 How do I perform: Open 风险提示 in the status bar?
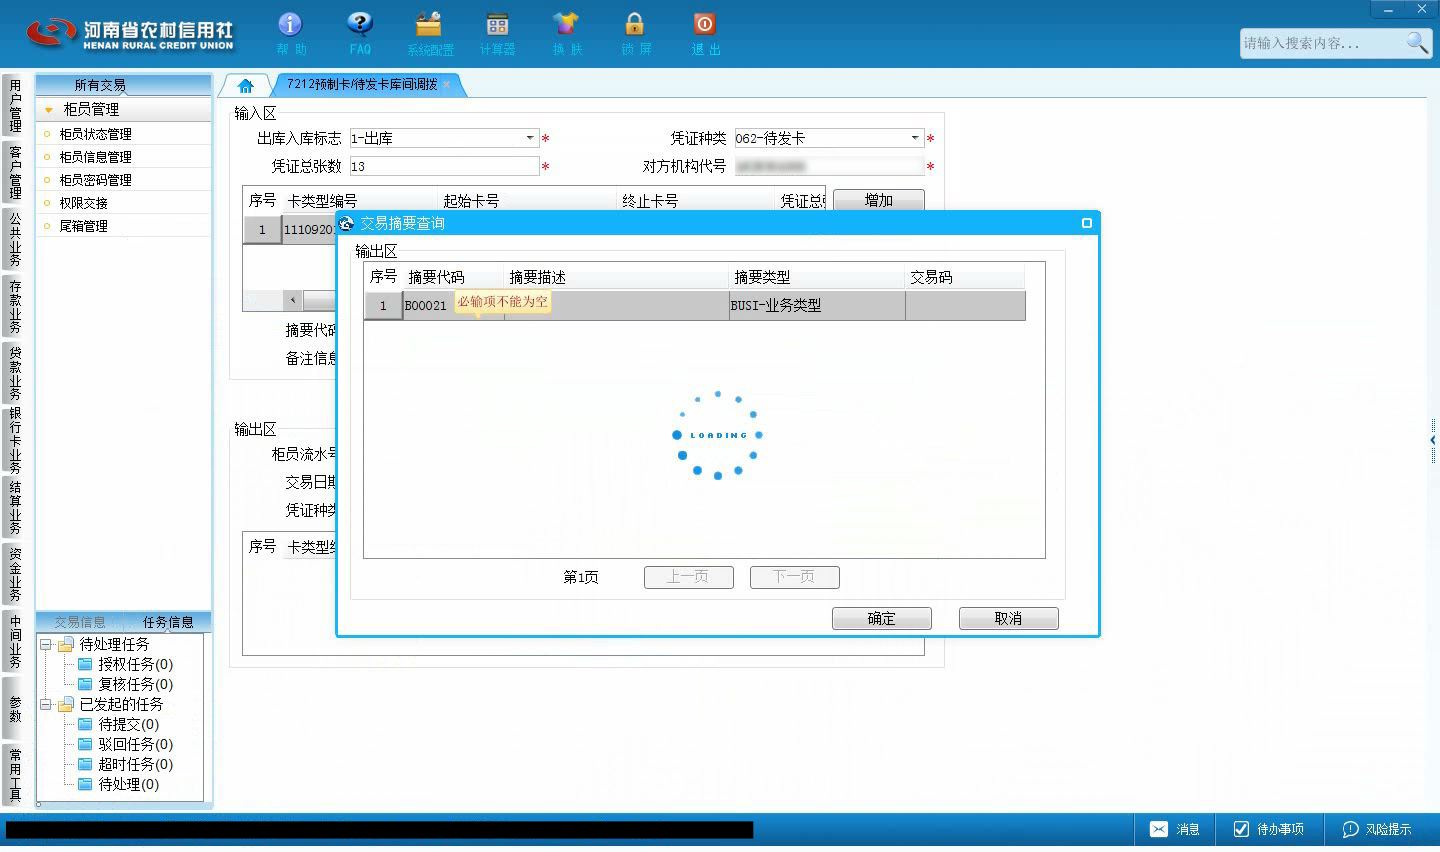click(1378, 829)
